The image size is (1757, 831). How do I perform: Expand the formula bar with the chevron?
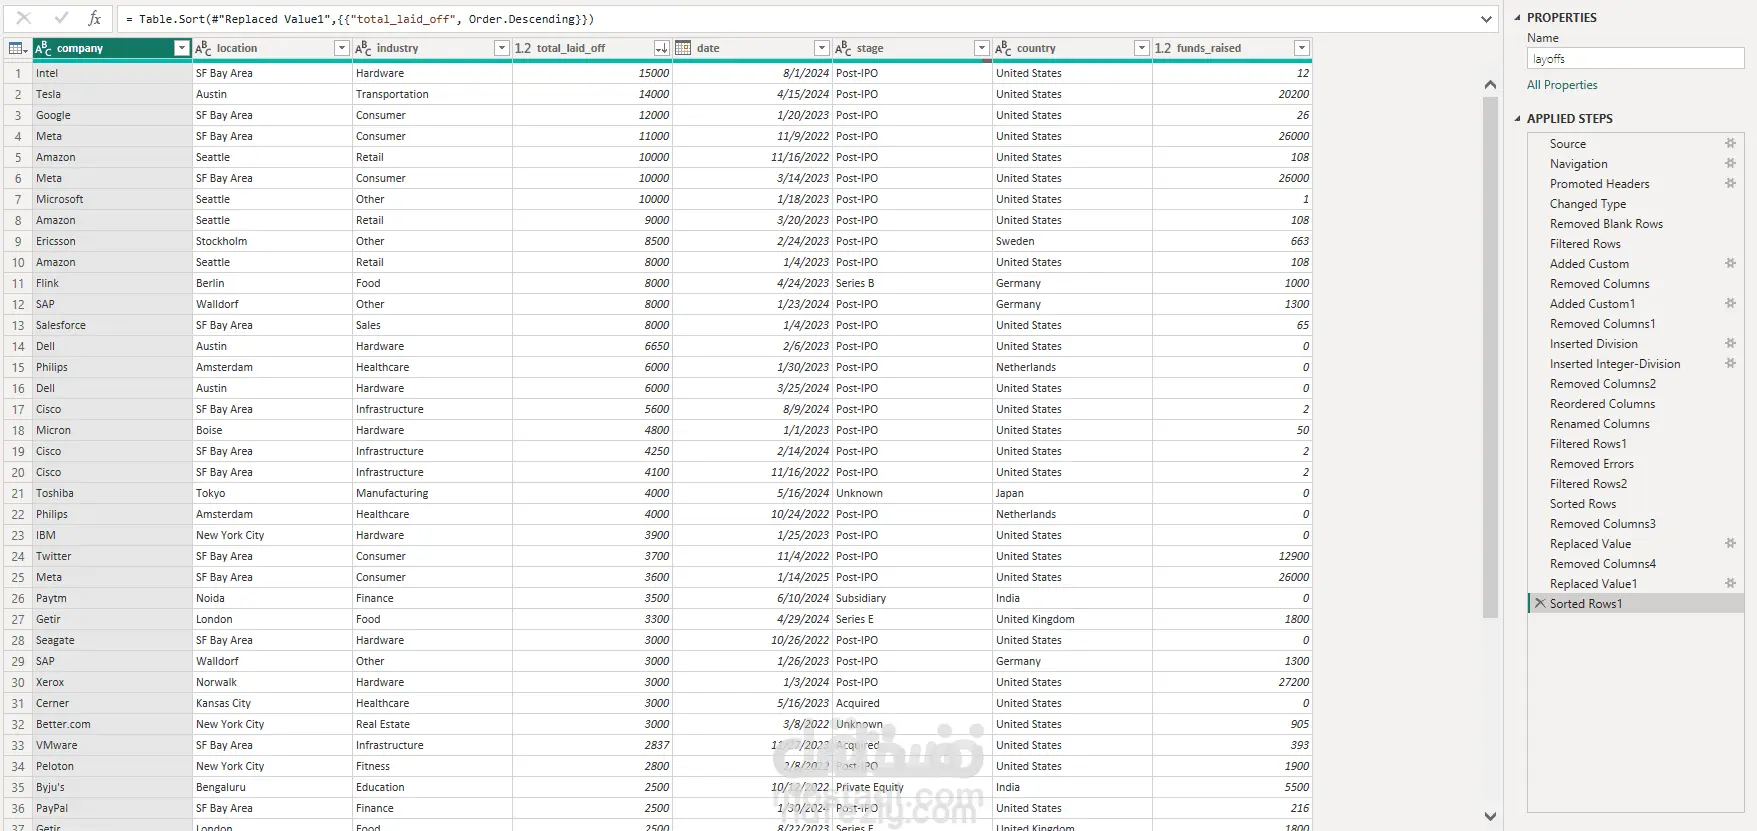coord(1486,19)
